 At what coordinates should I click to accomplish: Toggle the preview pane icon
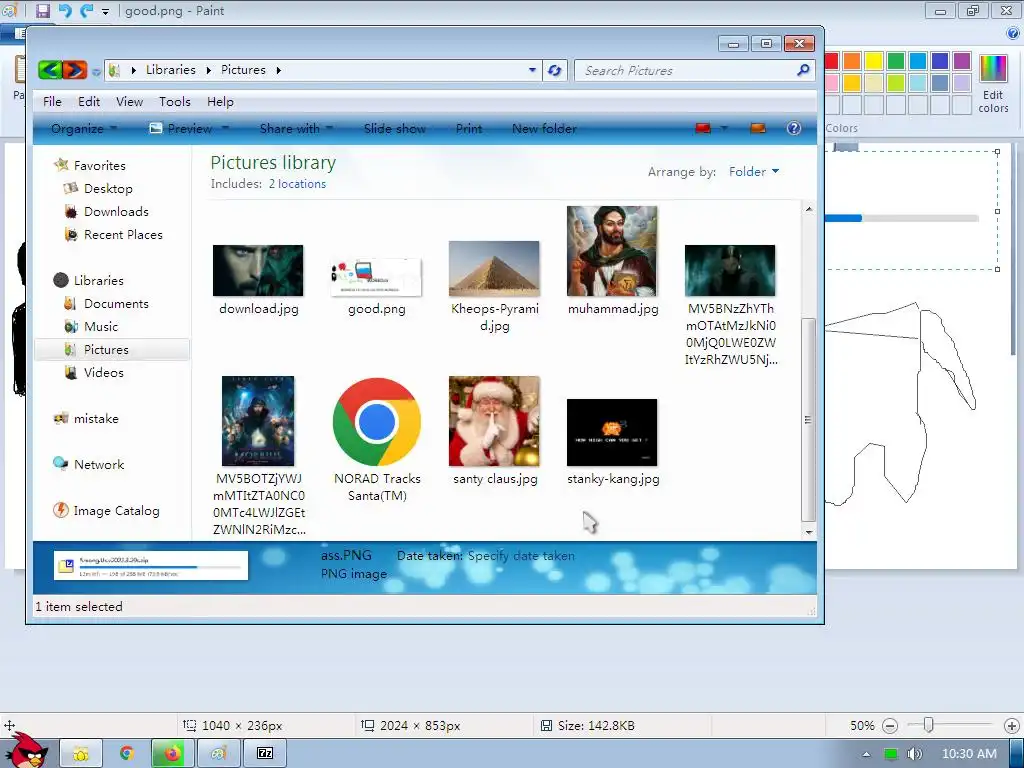(758, 128)
